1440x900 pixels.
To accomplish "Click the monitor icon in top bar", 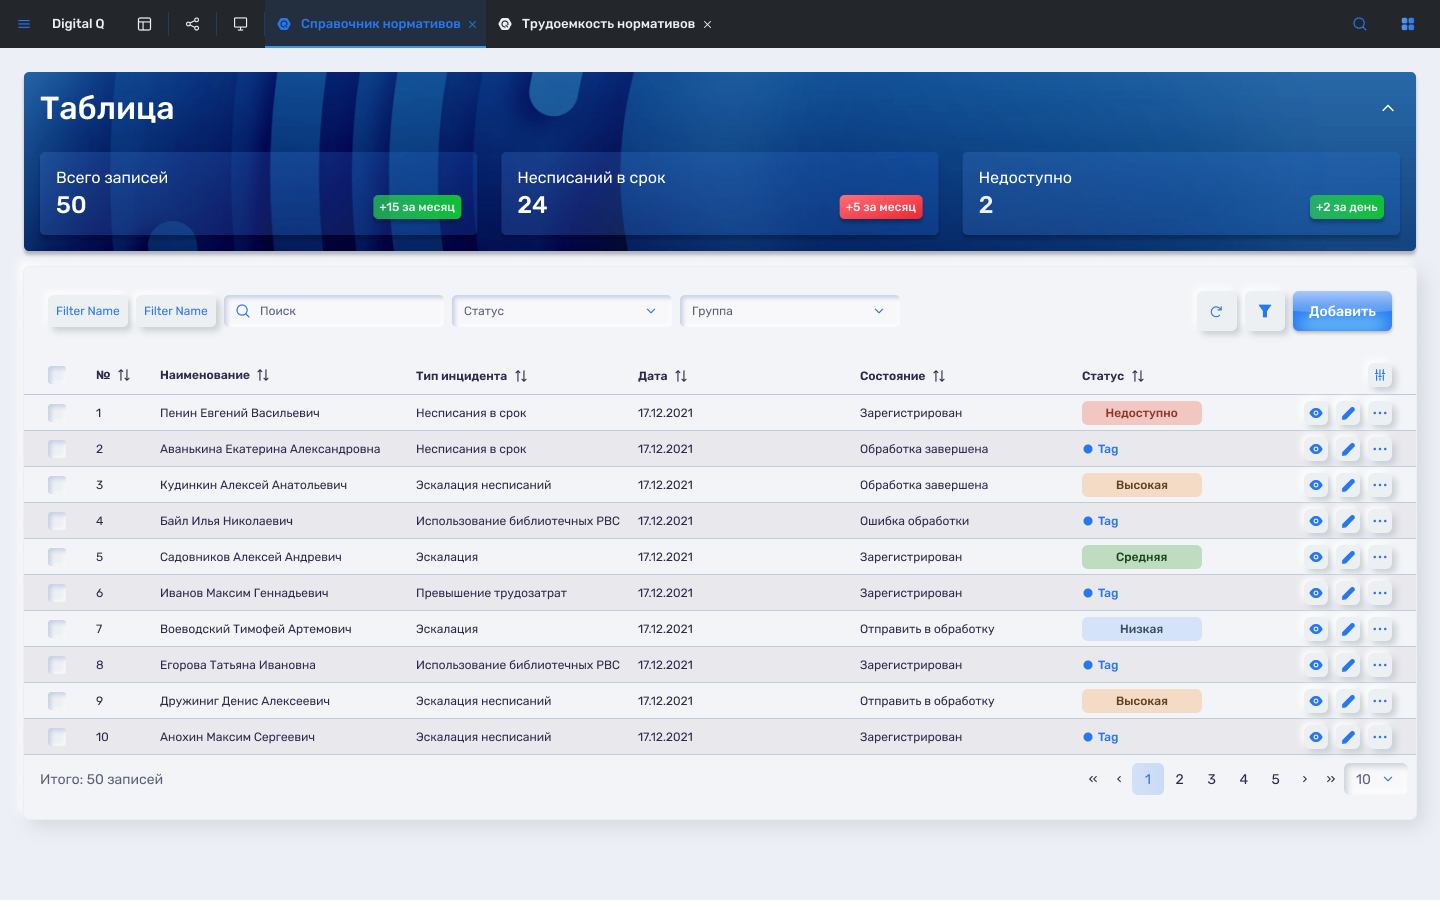I will click(x=240, y=24).
